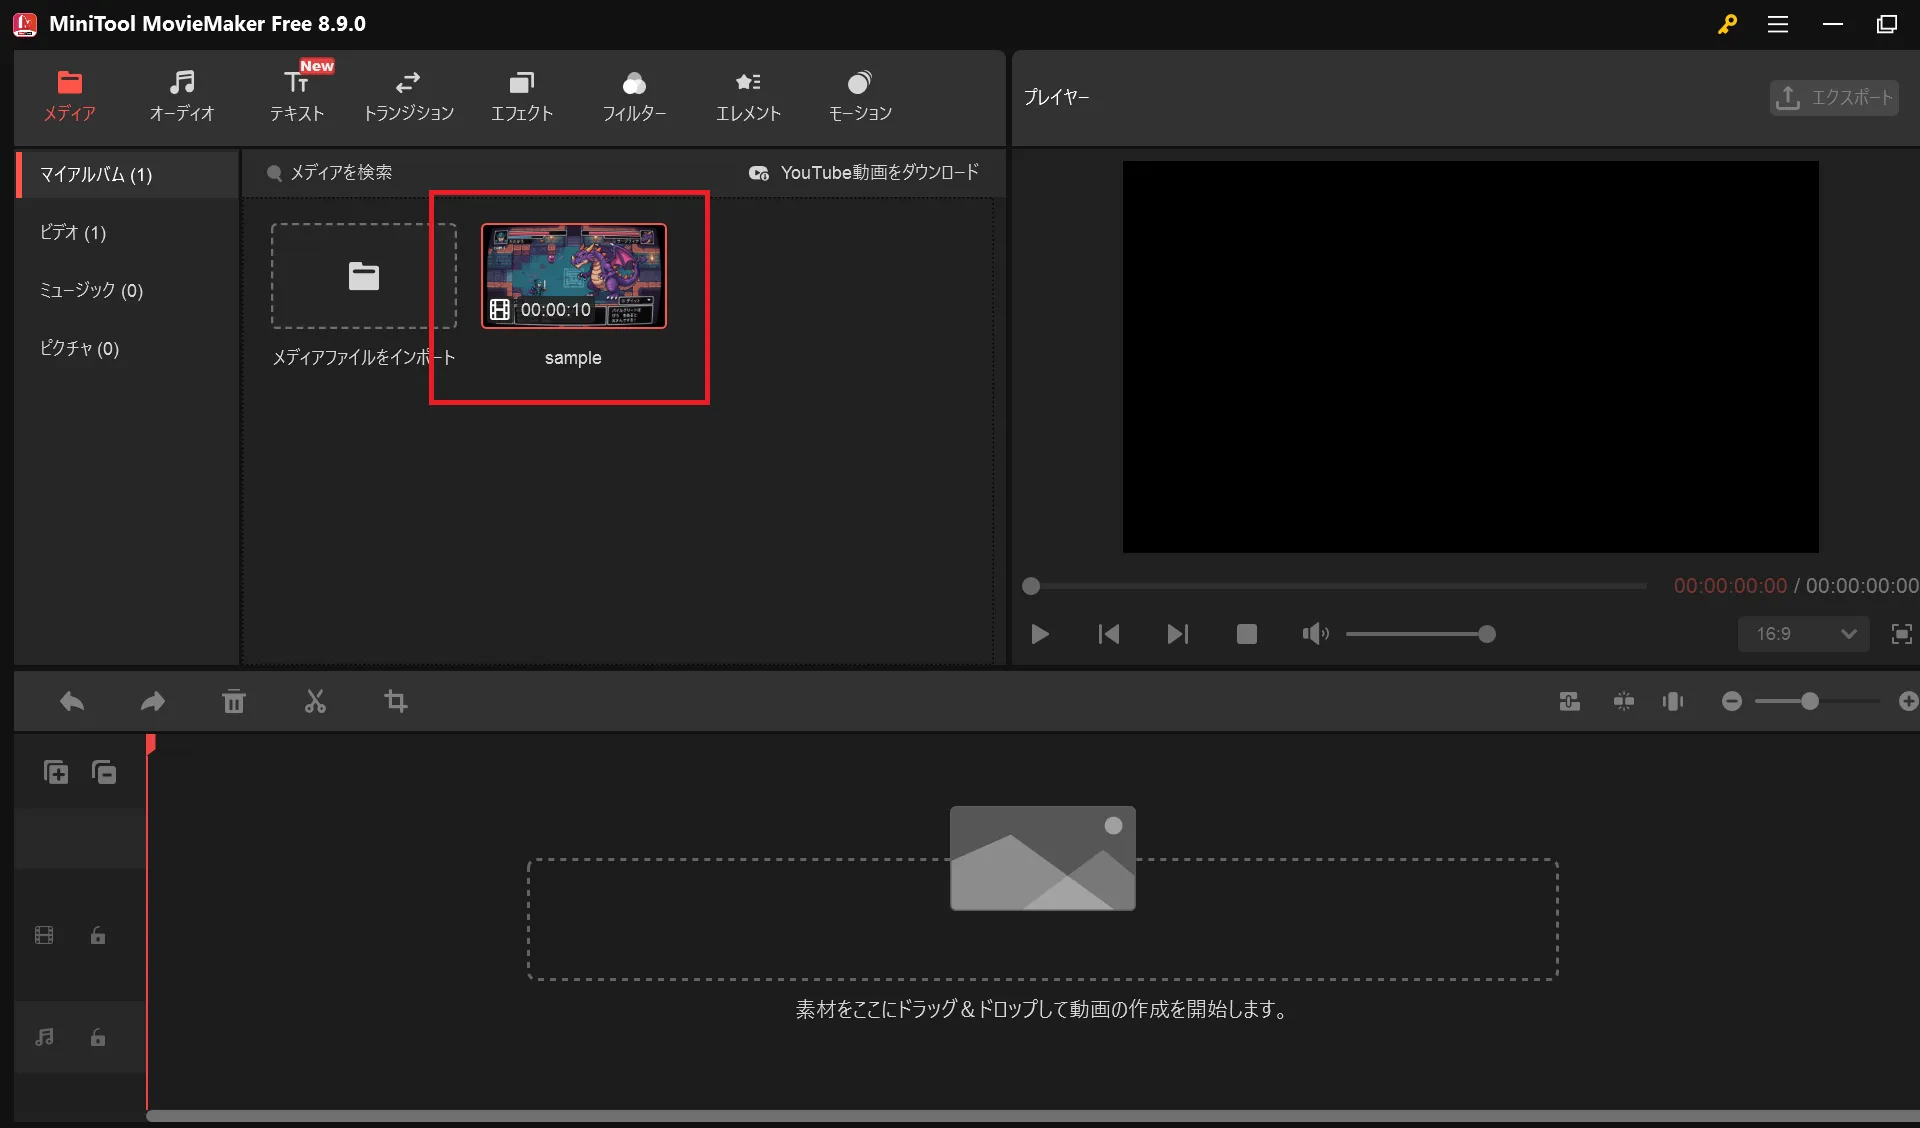
Task: Toggle the linked-clips icon on timeline toolbar
Action: pyautogui.click(x=1570, y=702)
